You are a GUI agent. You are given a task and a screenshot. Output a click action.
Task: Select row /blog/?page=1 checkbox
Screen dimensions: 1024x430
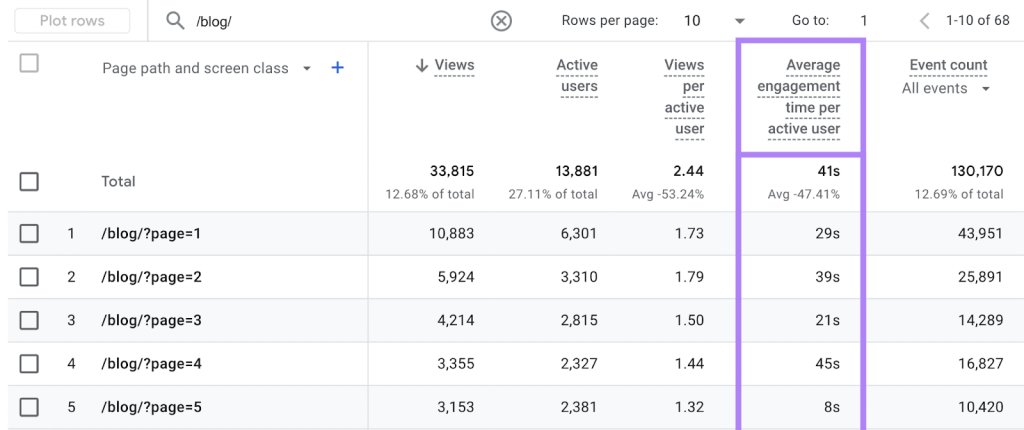coord(29,233)
